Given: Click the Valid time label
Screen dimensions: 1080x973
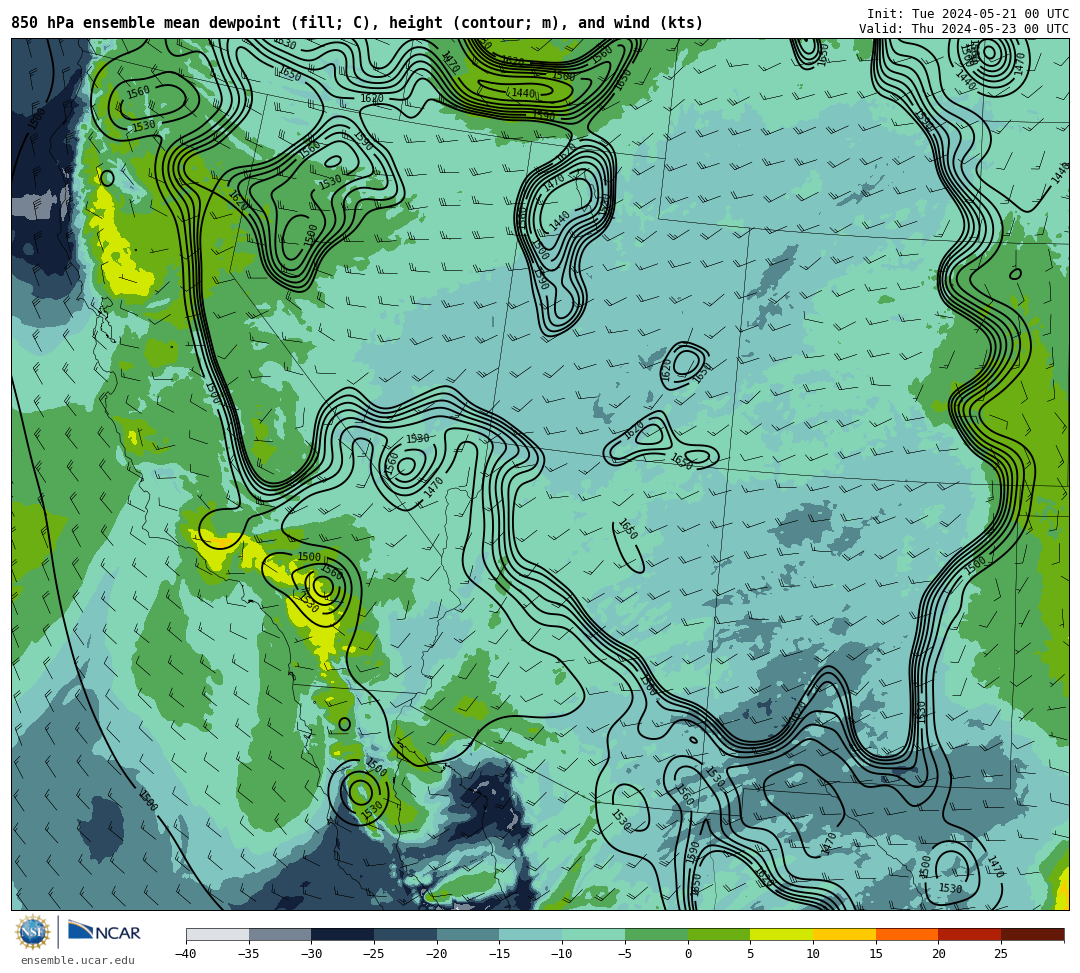Looking at the screenshot, I should click(964, 28).
